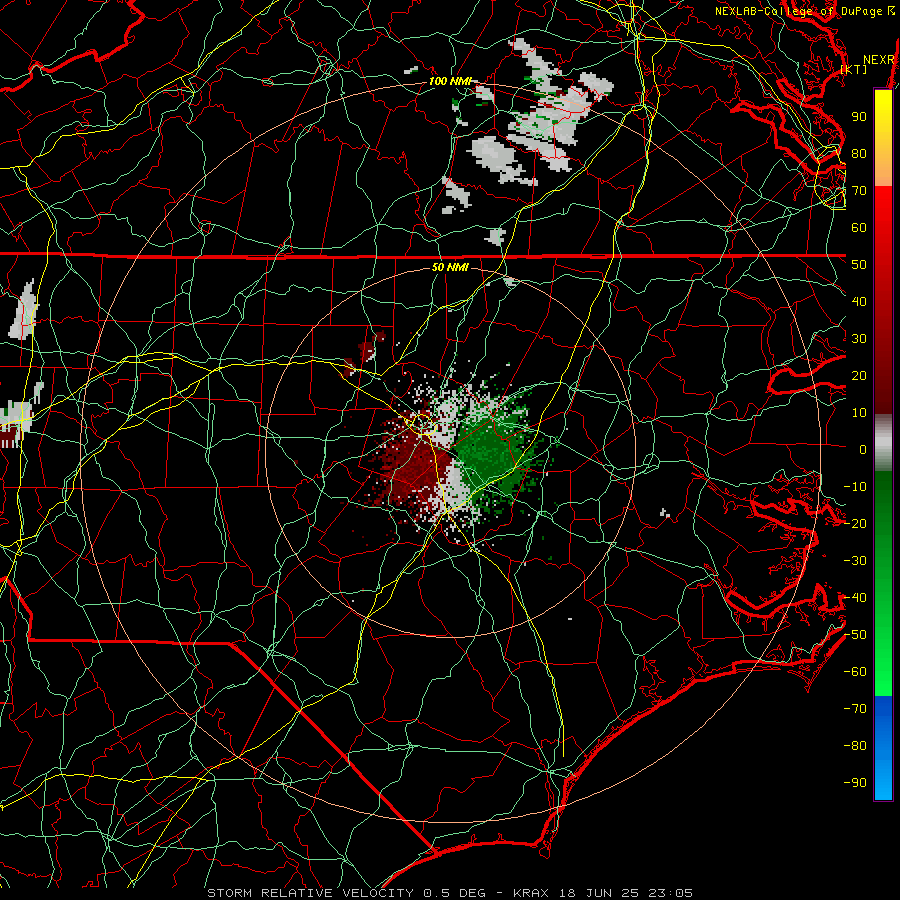Click the -40 scale value
Viewport: 900px width, 900px height.
(x=855, y=598)
